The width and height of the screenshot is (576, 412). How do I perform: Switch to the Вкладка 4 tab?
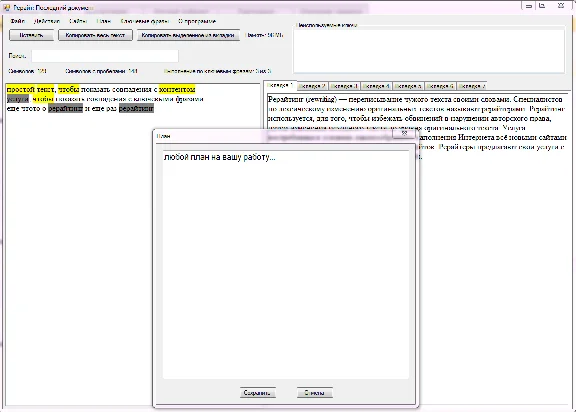coord(376,86)
